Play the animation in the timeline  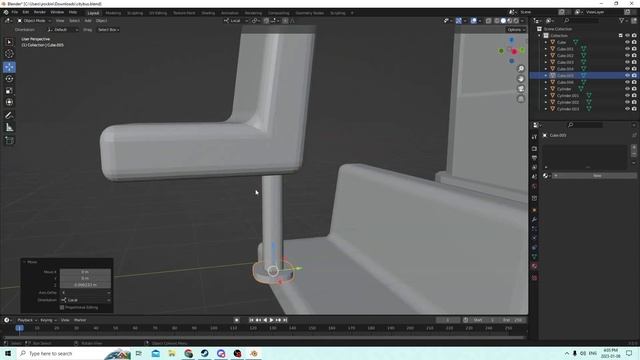[x=271, y=320]
